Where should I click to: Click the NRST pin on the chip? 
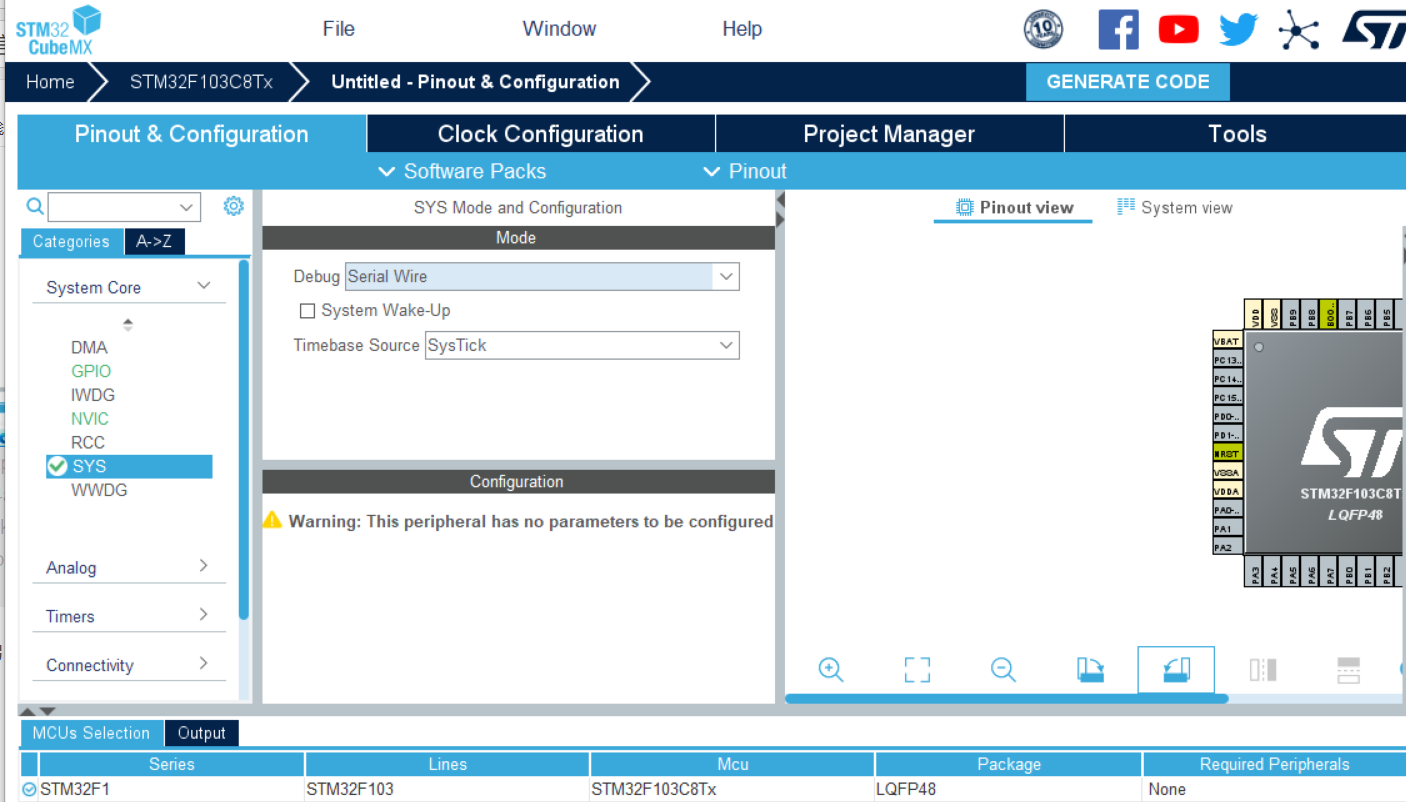(1227, 453)
